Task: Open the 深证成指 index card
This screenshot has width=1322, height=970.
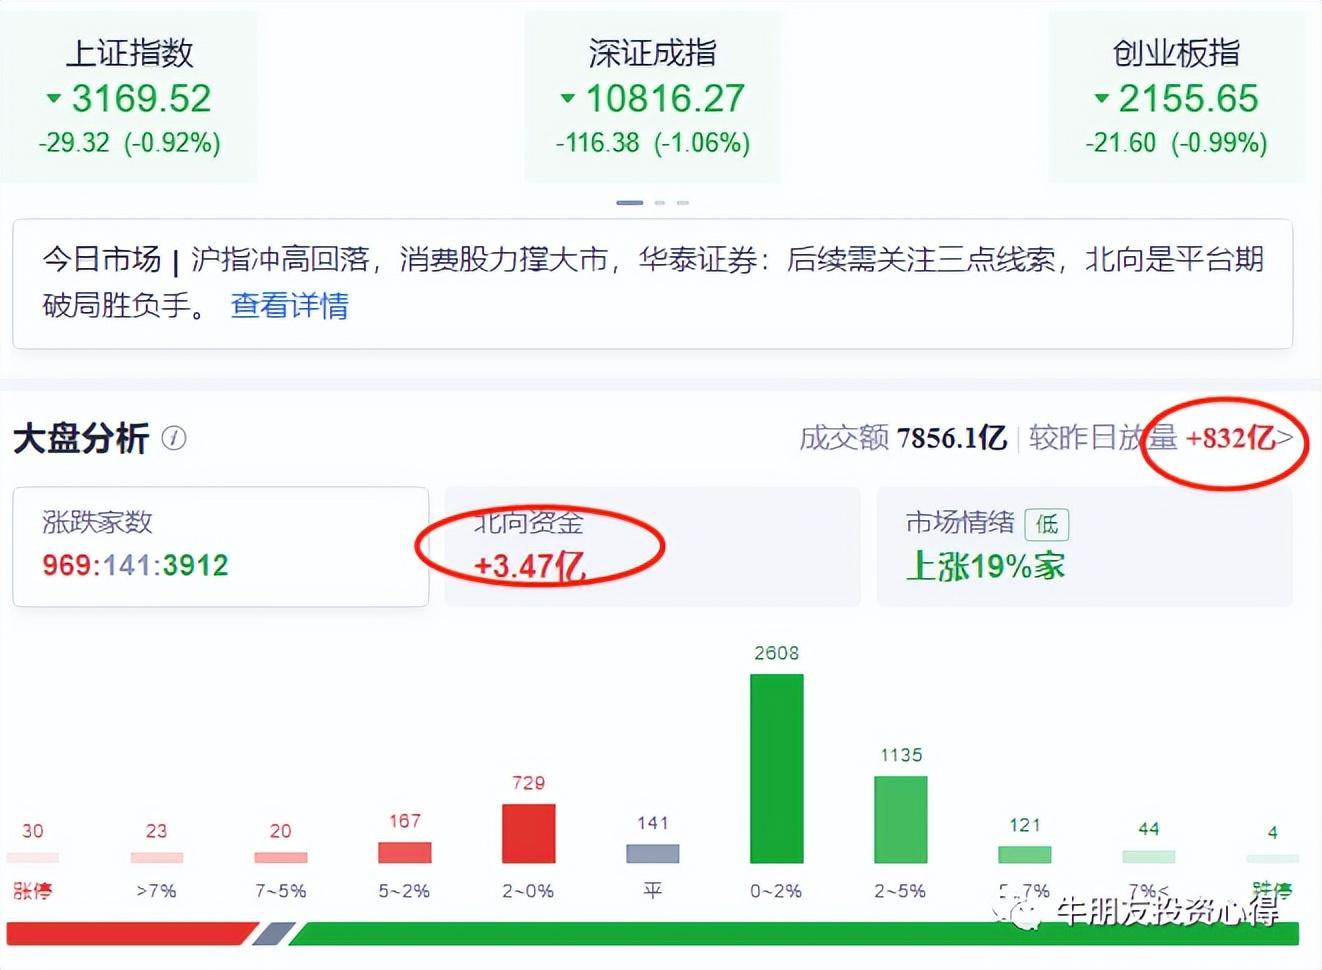Action: 652,97
